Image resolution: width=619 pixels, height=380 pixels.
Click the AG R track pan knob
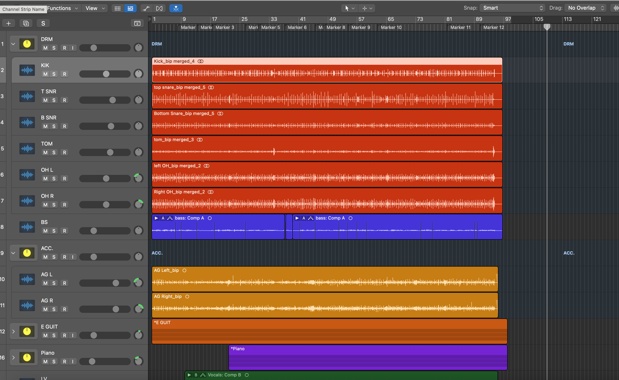tap(139, 309)
